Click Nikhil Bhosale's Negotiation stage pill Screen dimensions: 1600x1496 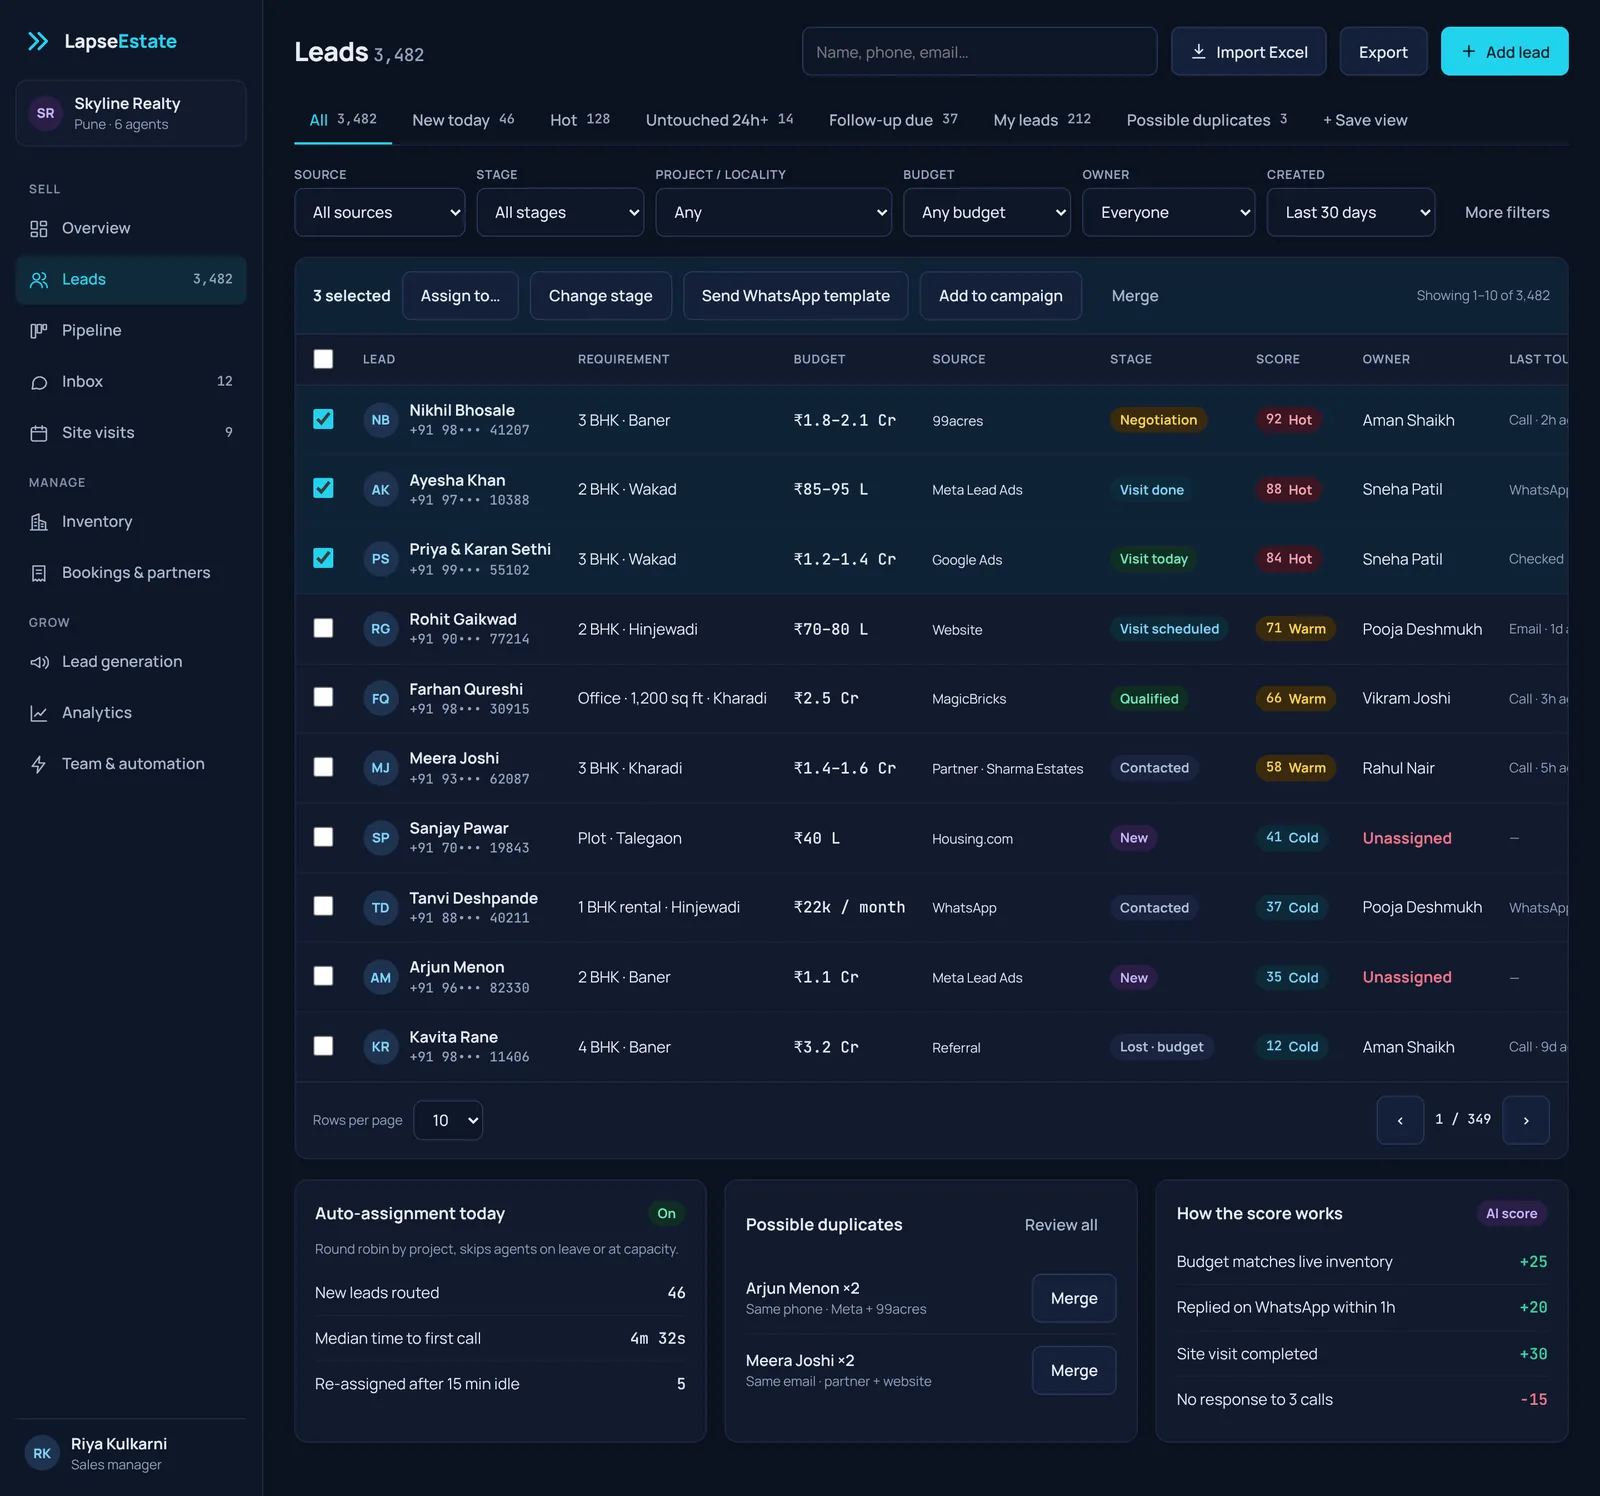pos(1158,420)
